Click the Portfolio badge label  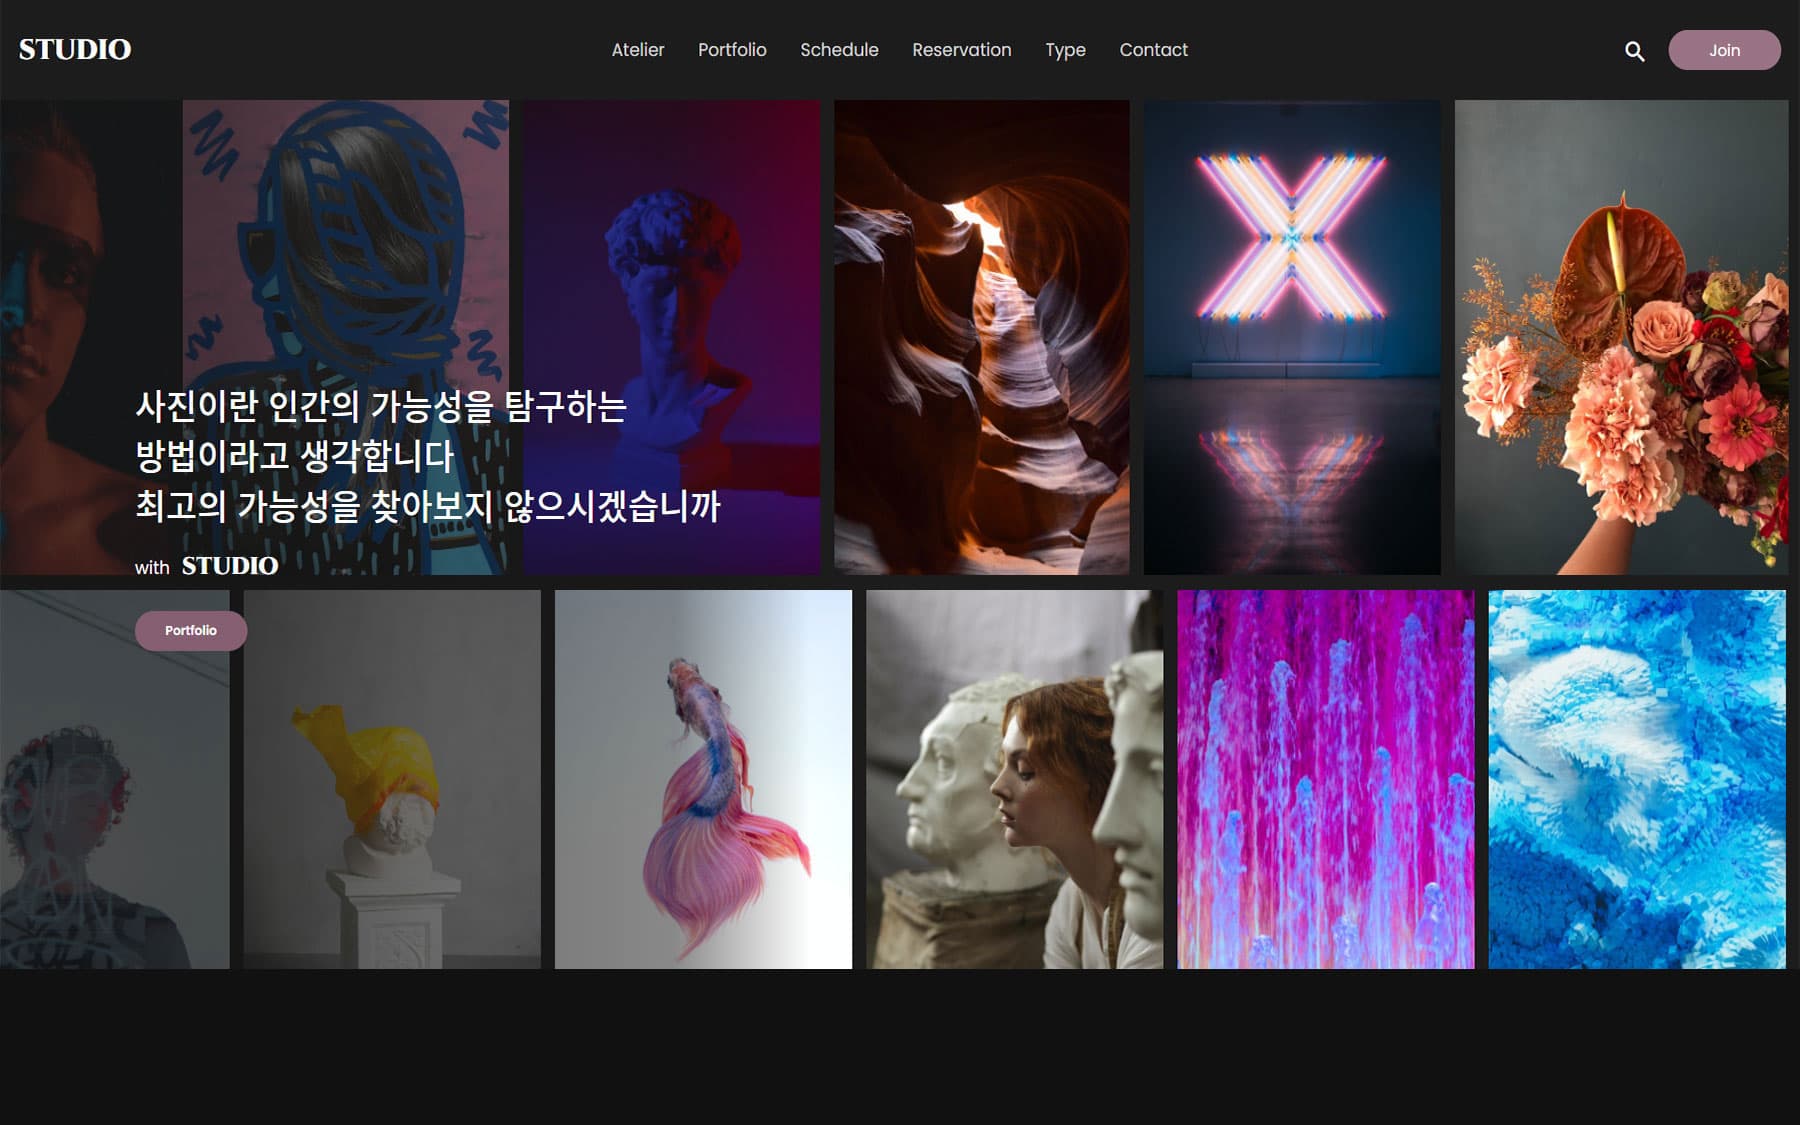191,630
